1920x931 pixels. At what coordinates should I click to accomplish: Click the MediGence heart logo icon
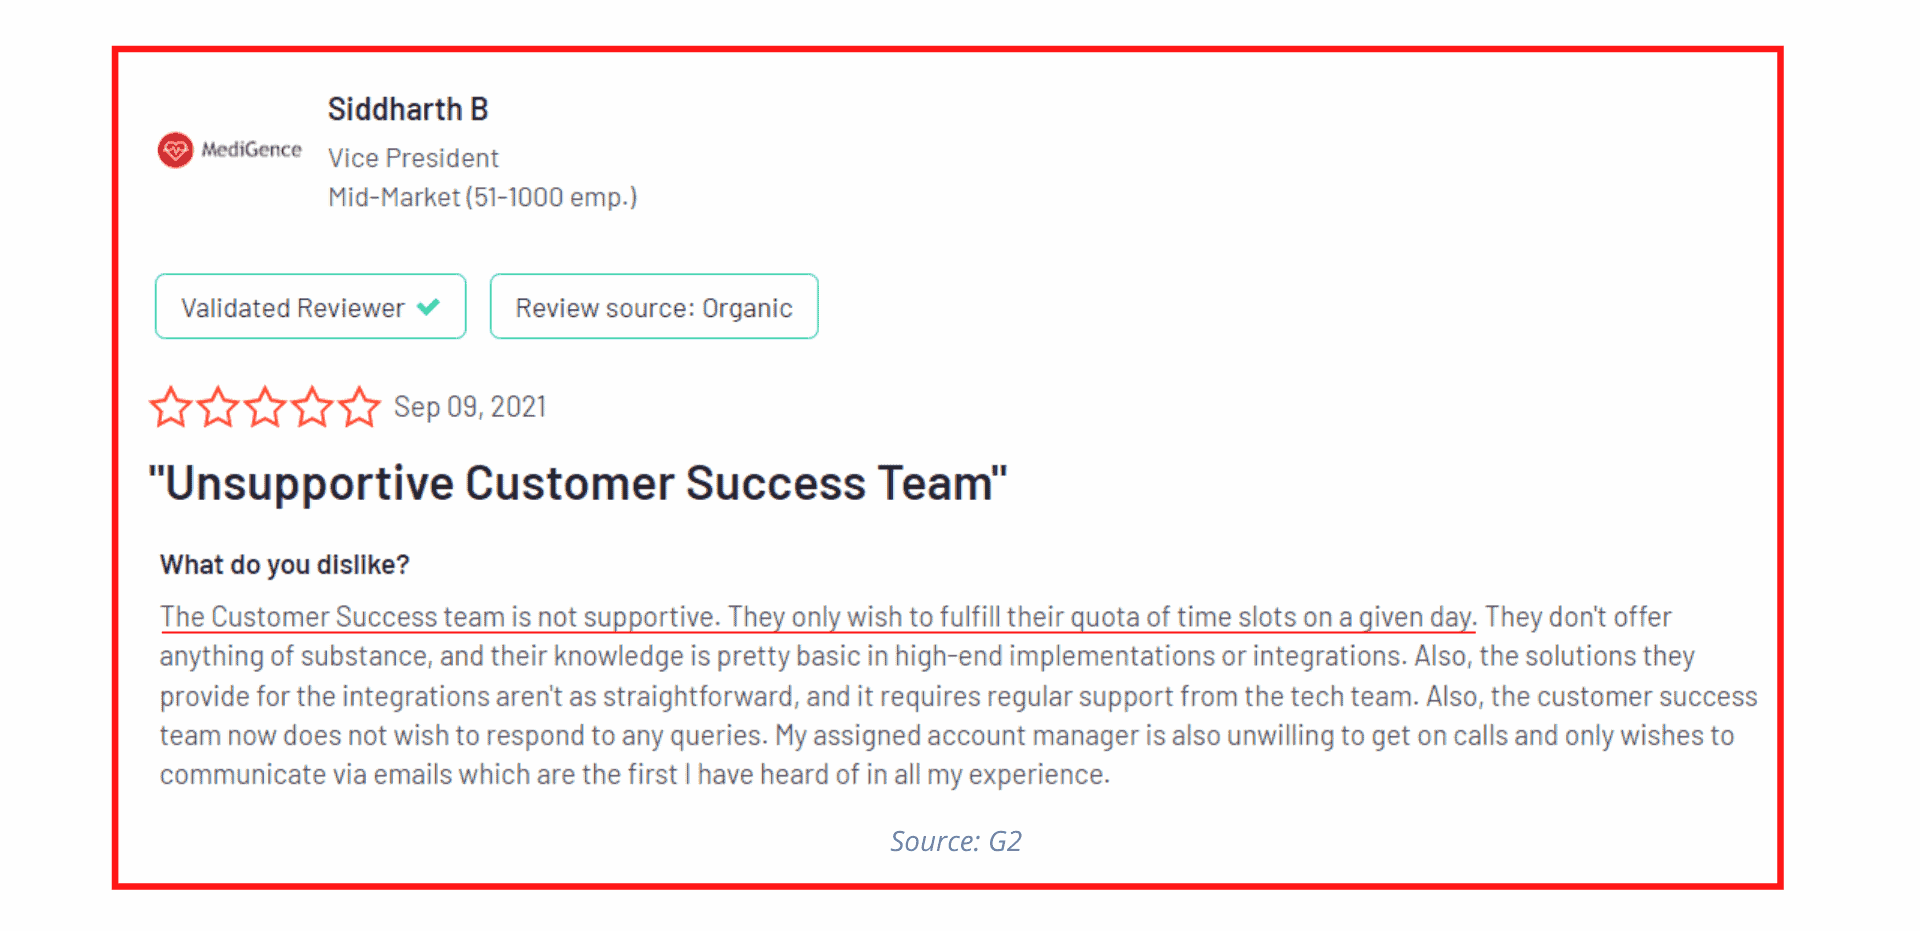pos(175,150)
